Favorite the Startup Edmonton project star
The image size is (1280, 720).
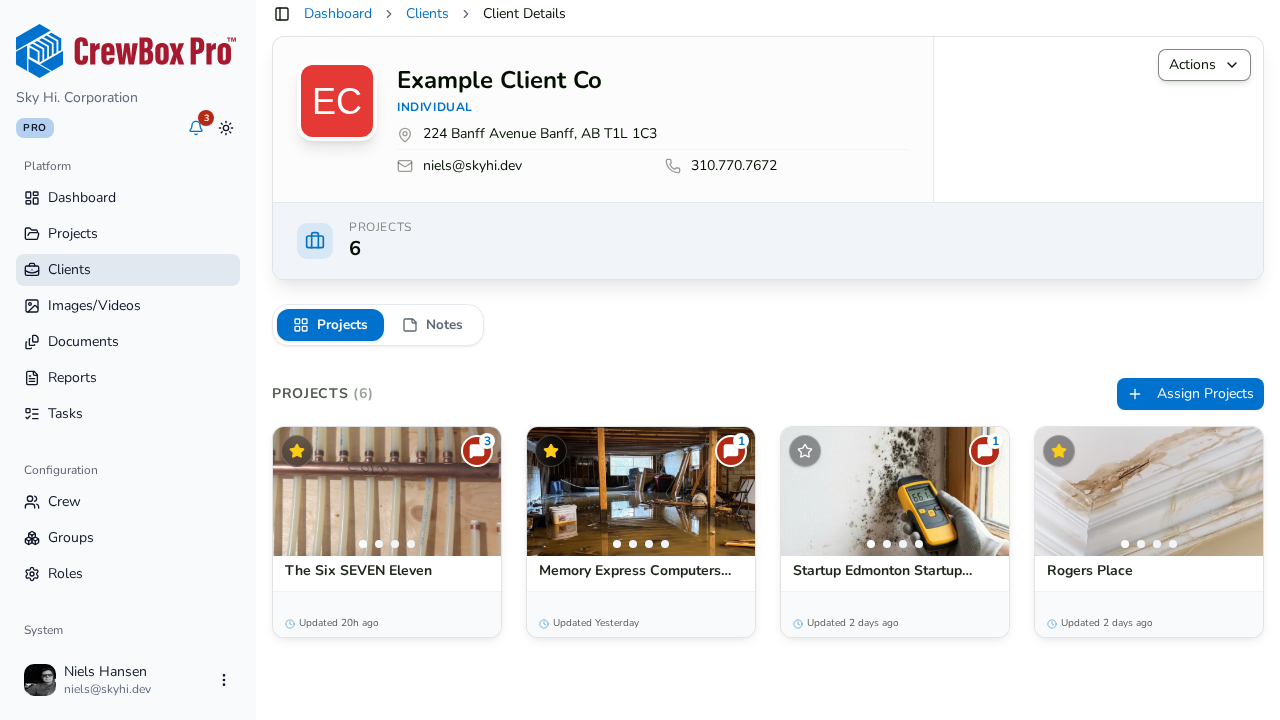805,451
